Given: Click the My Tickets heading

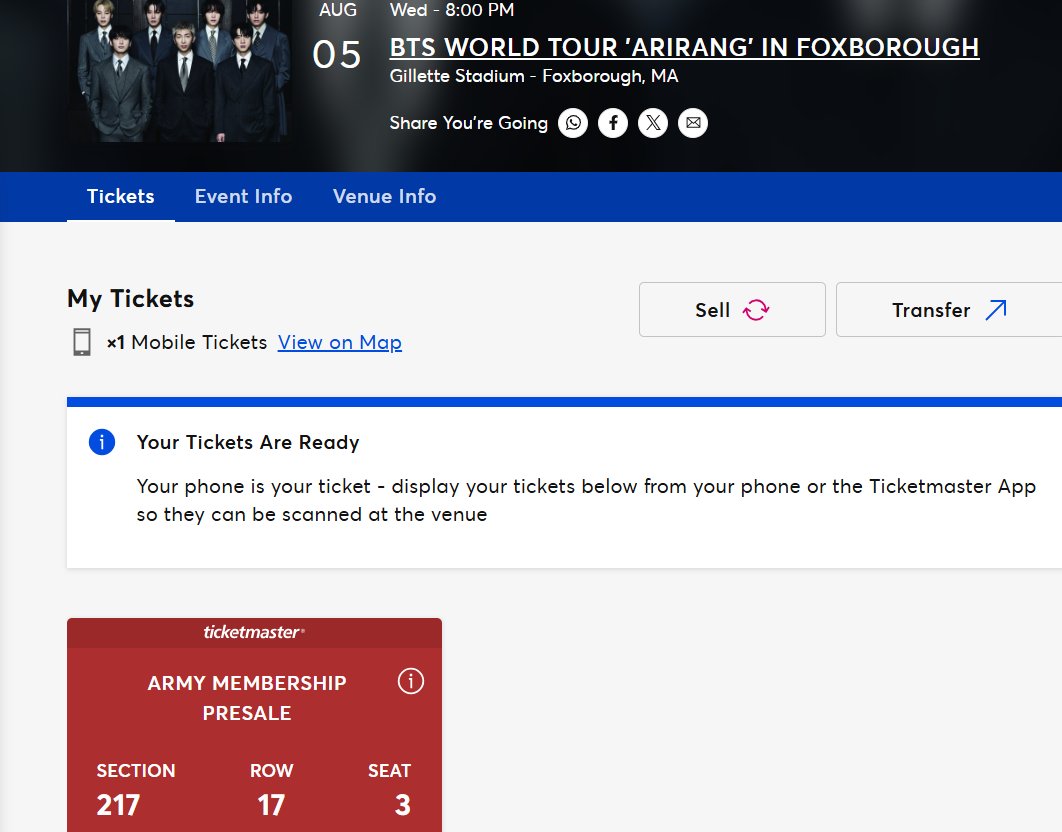Looking at the screenshot, I should pos(131,299).
